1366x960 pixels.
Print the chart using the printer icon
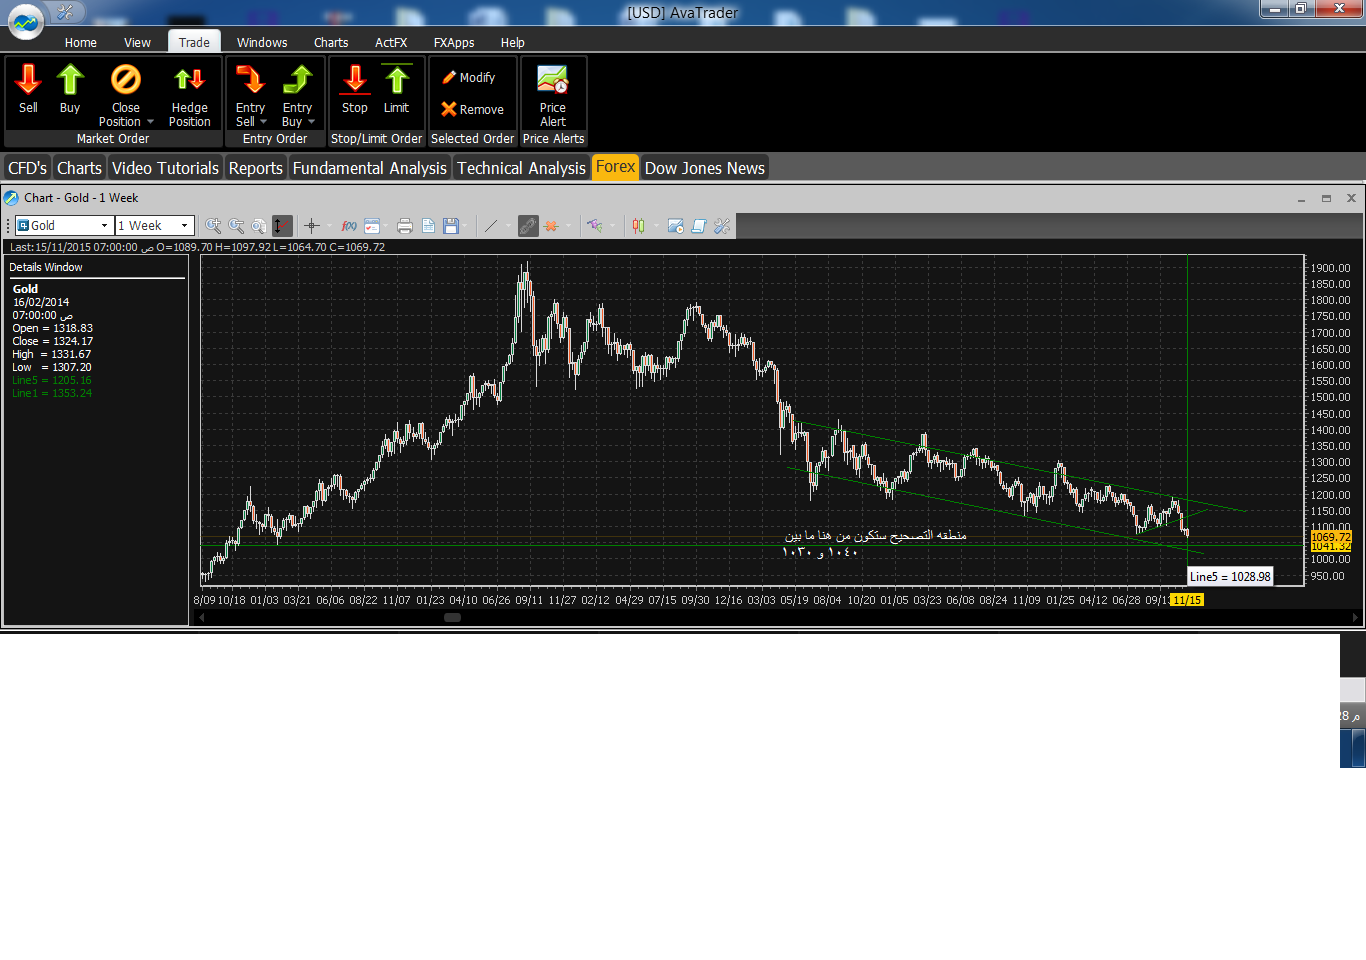(x=405, y=226)
